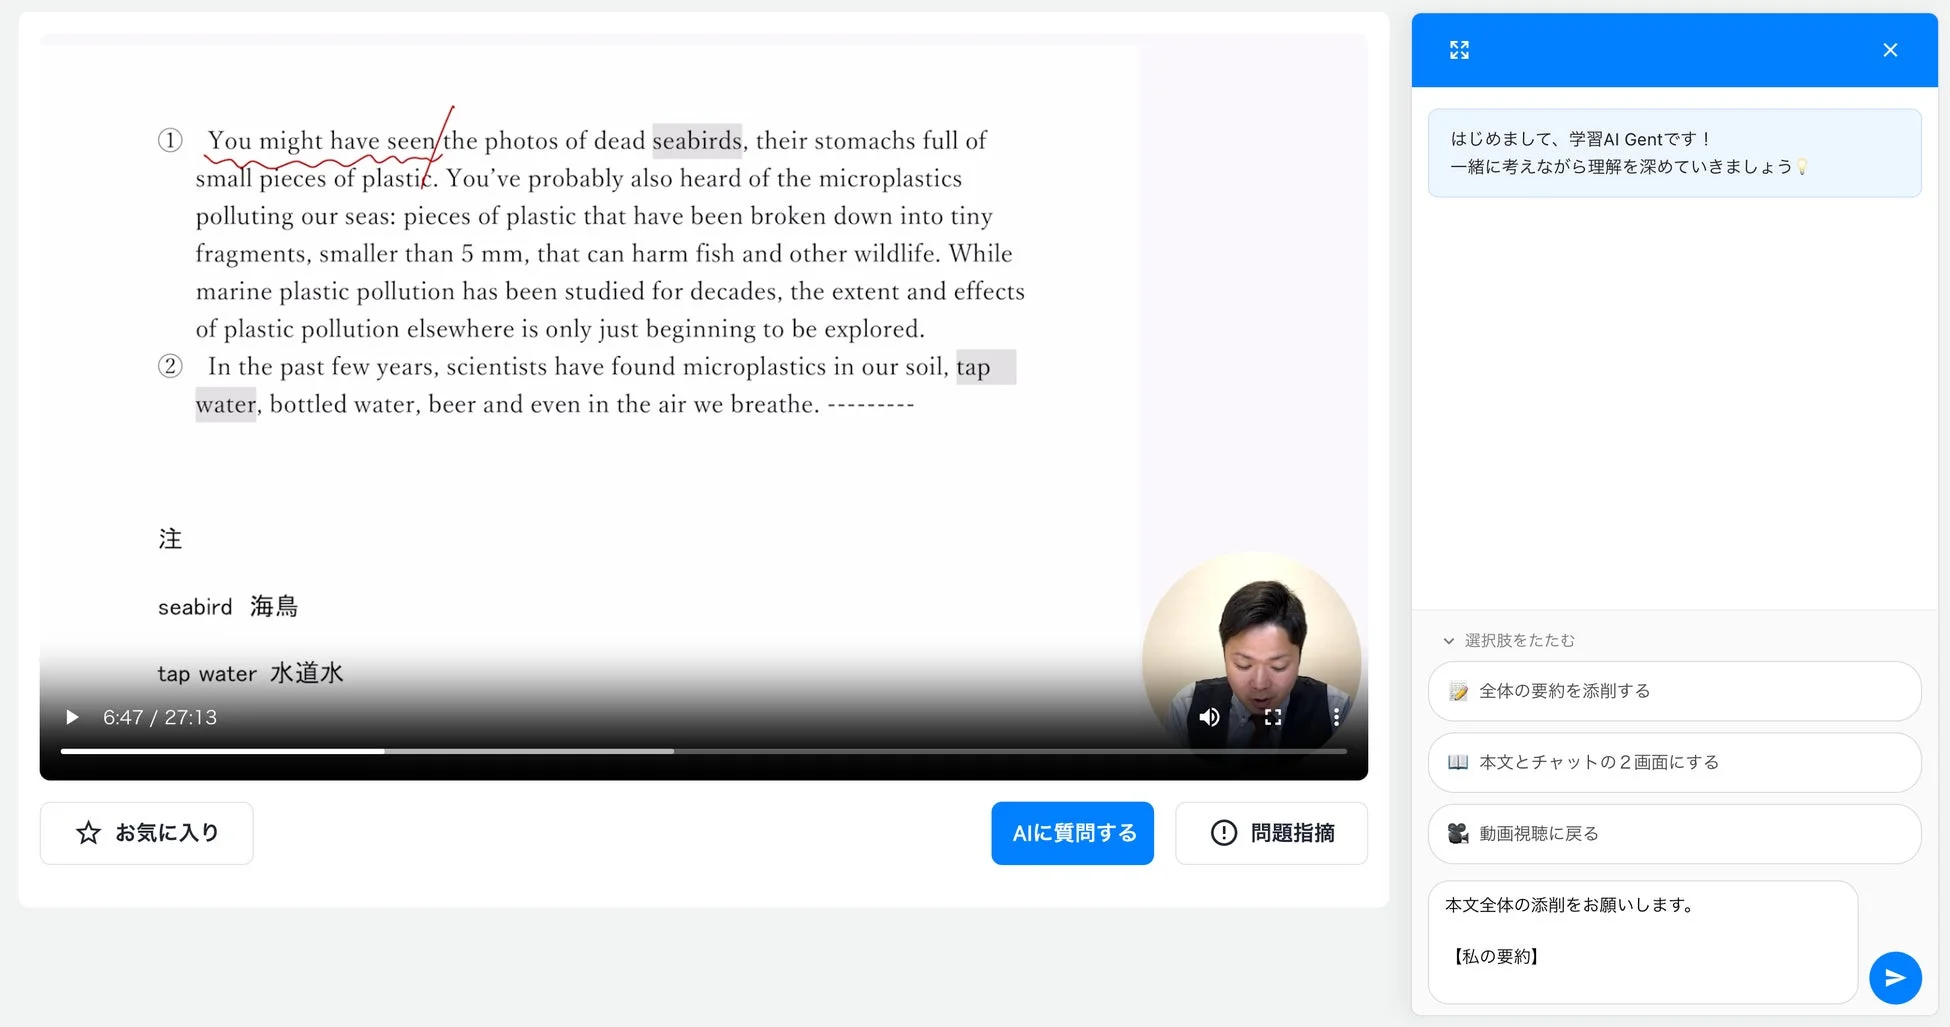Viewport: 1950px width, 1027px height.
Task: Enter fullscreen video mode
Action: (1273, 717)
